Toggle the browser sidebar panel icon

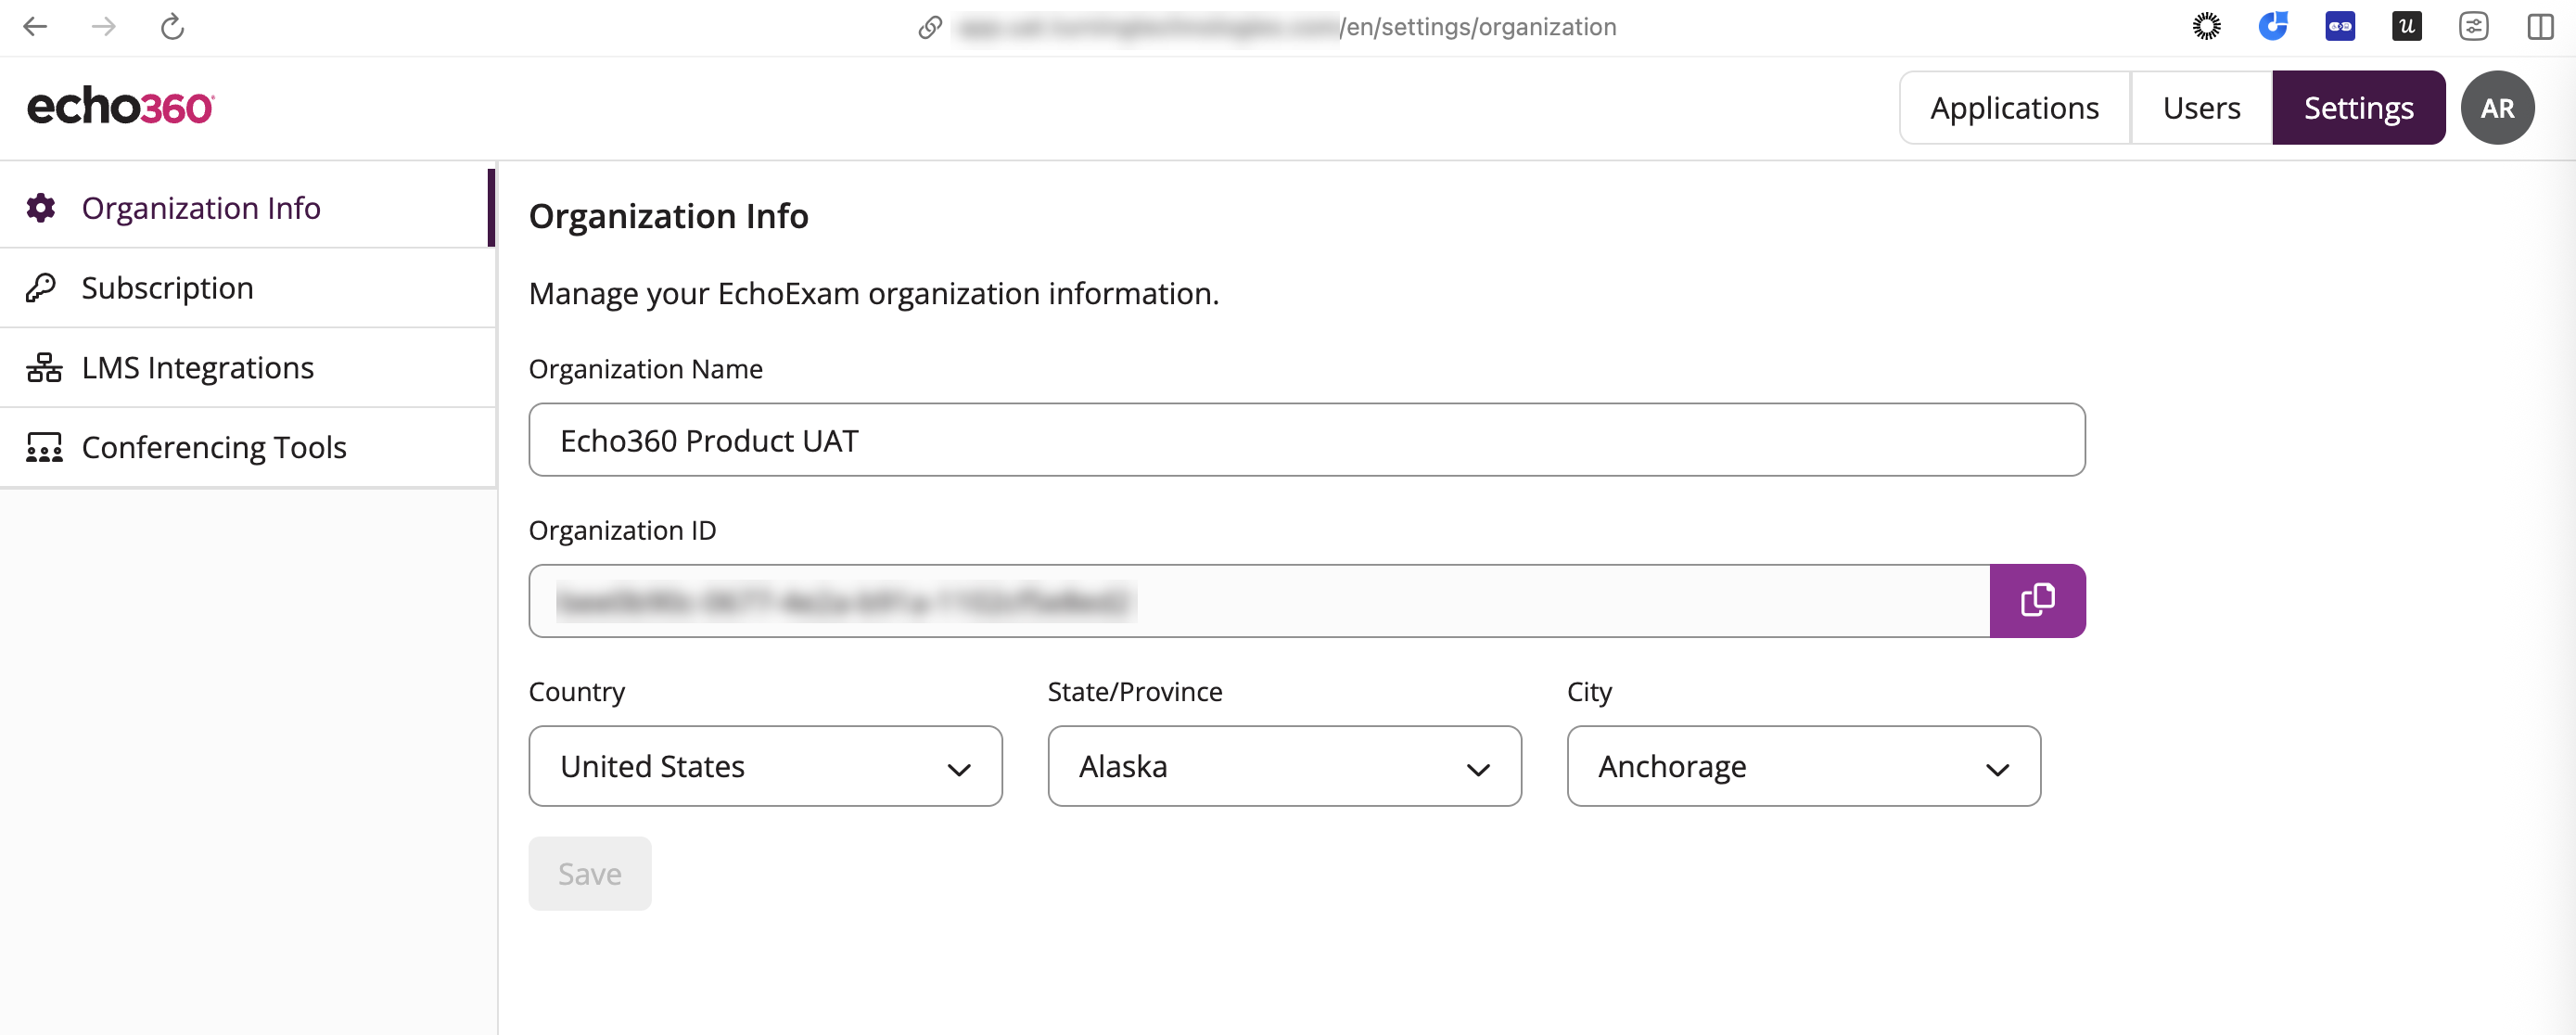2540,27
